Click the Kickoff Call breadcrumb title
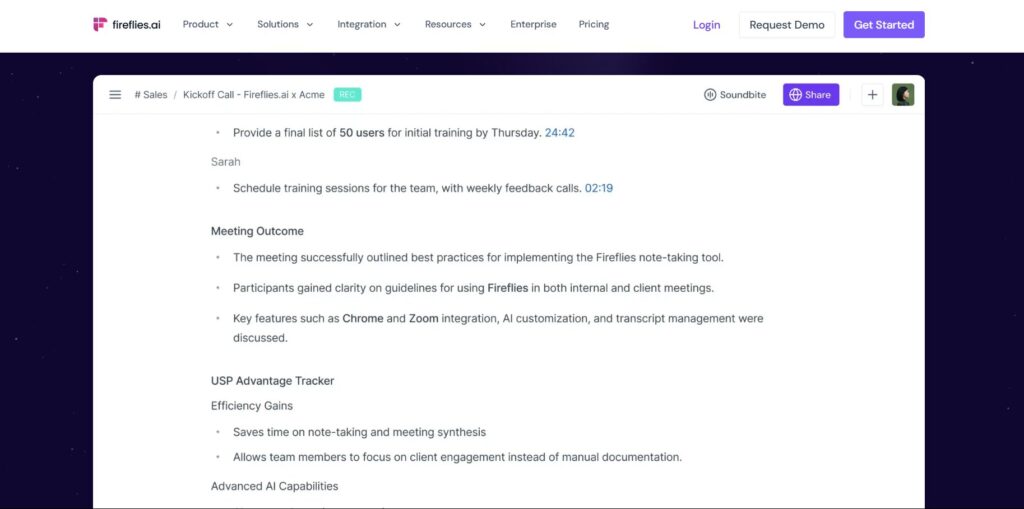 [253, 95]
